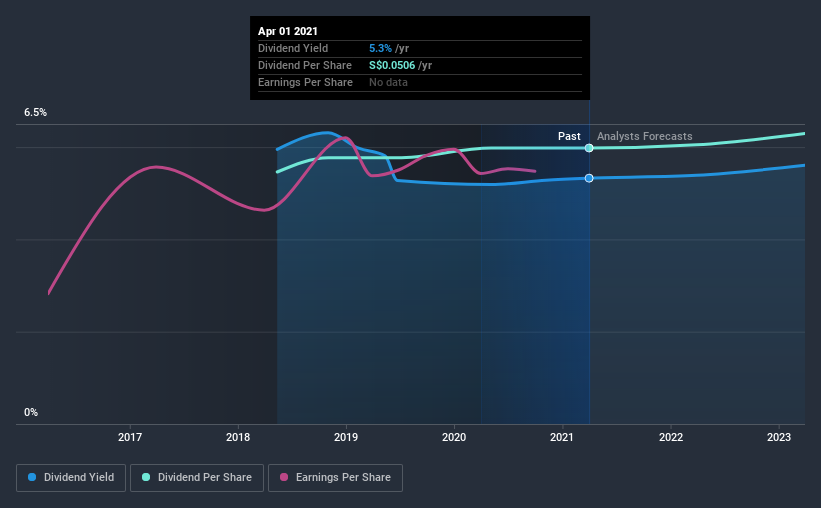The height and width of the screenshot is (508, 821).
Task: Click the 2021 x-axis label
Action: pyautogui.click(x=562, y=437)
